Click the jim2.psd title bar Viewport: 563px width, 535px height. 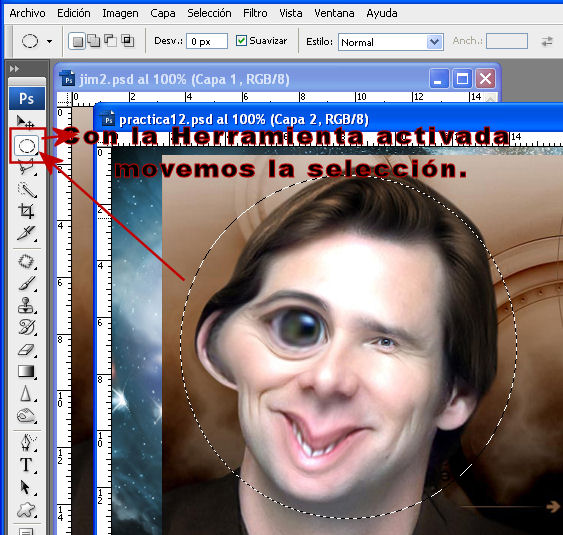(x=277, y=78)
